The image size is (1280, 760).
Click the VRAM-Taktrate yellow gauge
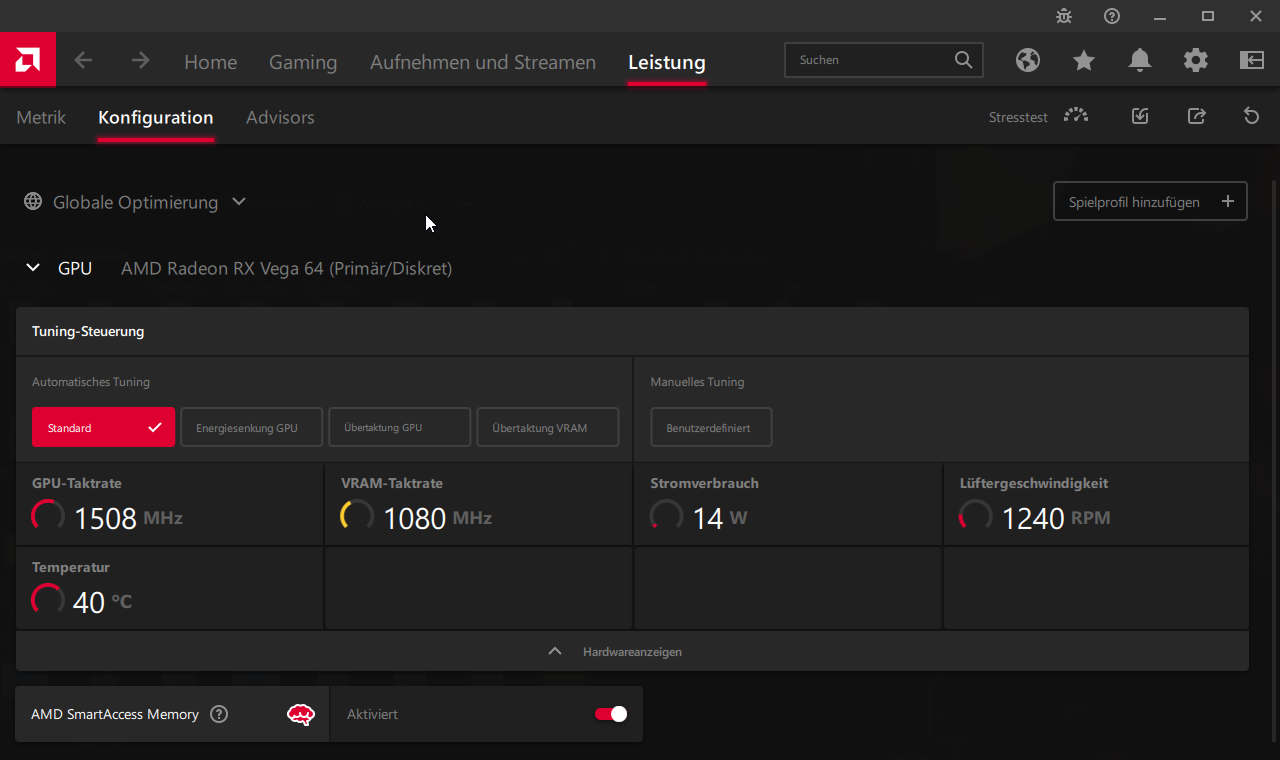pos(357,516)
